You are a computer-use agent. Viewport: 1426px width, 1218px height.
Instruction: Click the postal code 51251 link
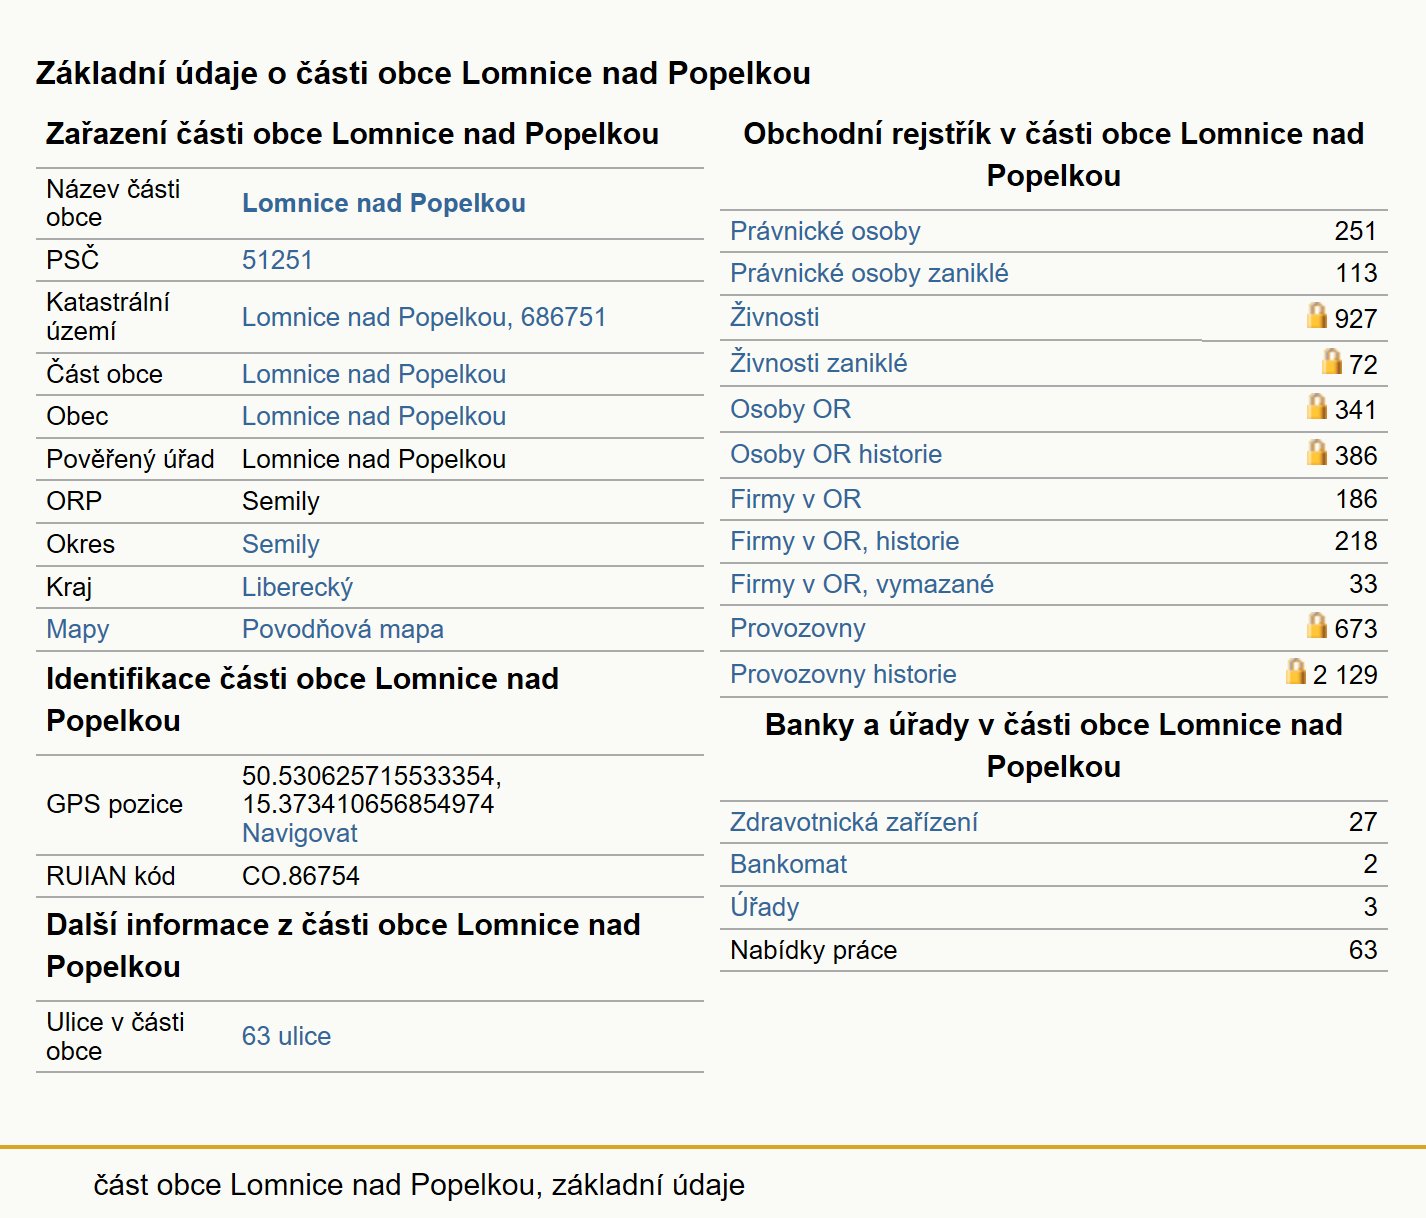pos(277,260)
